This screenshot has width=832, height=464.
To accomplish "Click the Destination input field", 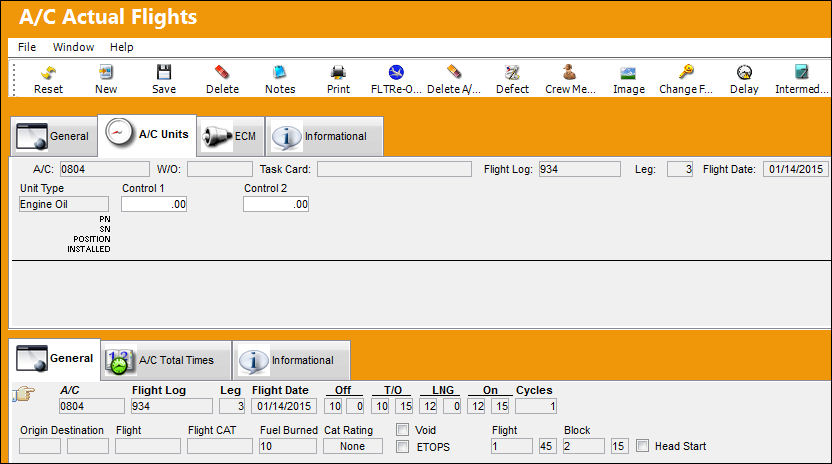I will (88, 446).
